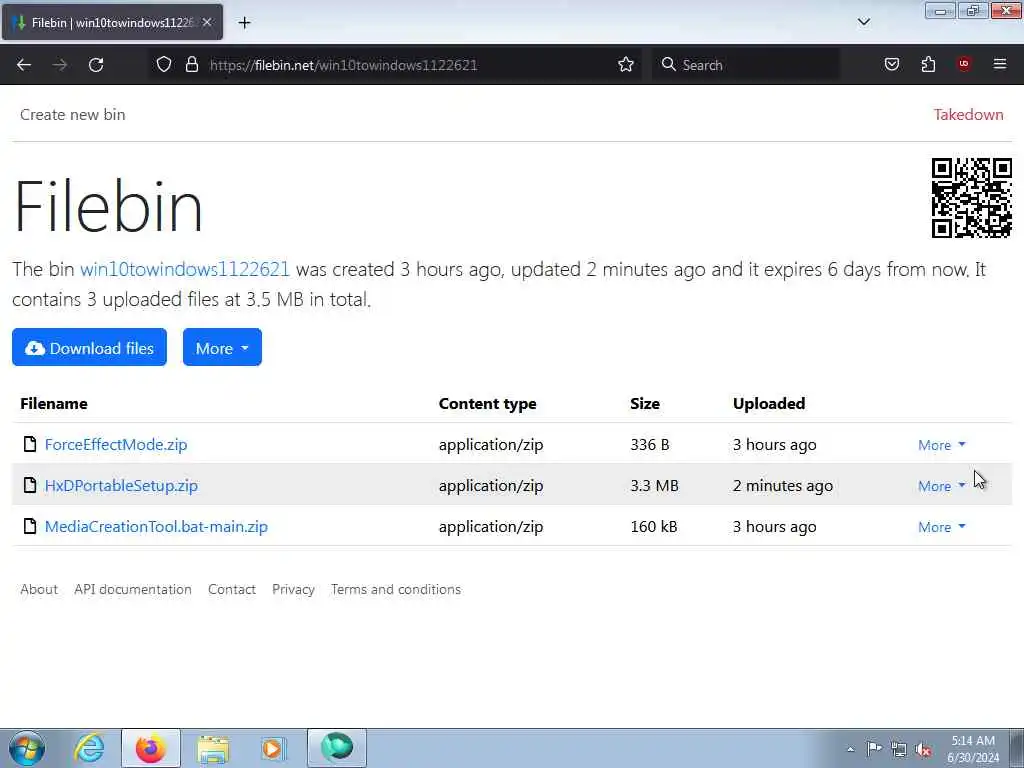This screenshot has height=768, width=1024.
Task: Open the API documentation footer link
Action: coord(133,589)
